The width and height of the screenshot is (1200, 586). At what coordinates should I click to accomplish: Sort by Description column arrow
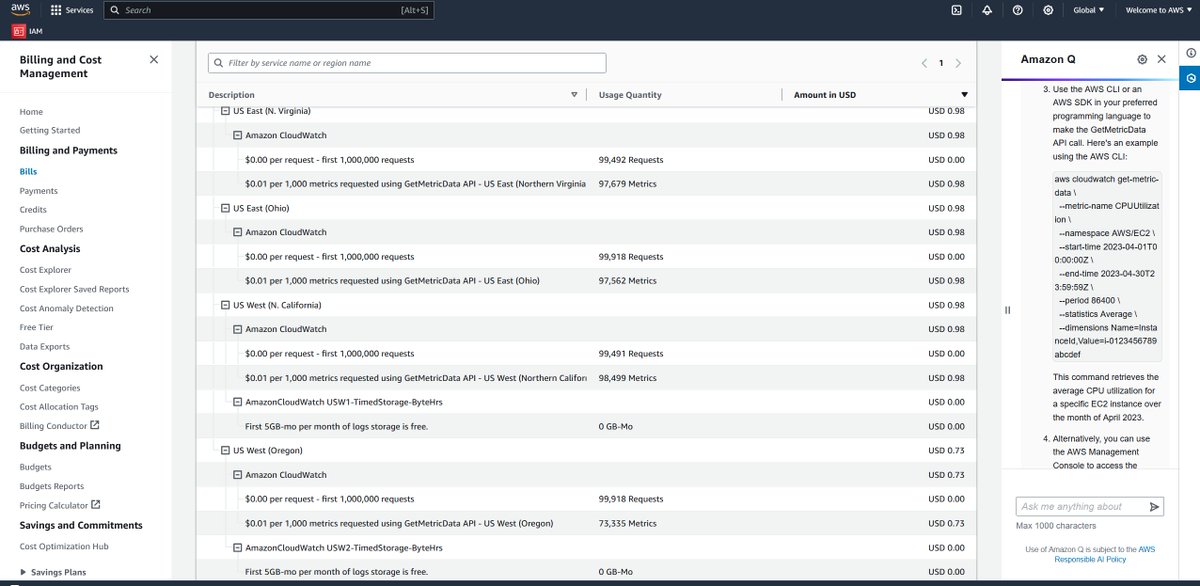click(574, 95)
